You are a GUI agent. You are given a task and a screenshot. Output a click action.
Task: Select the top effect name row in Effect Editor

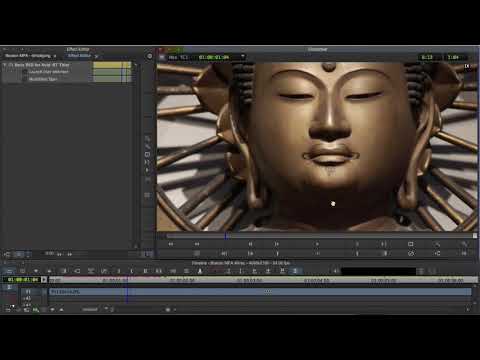[42, 65]
